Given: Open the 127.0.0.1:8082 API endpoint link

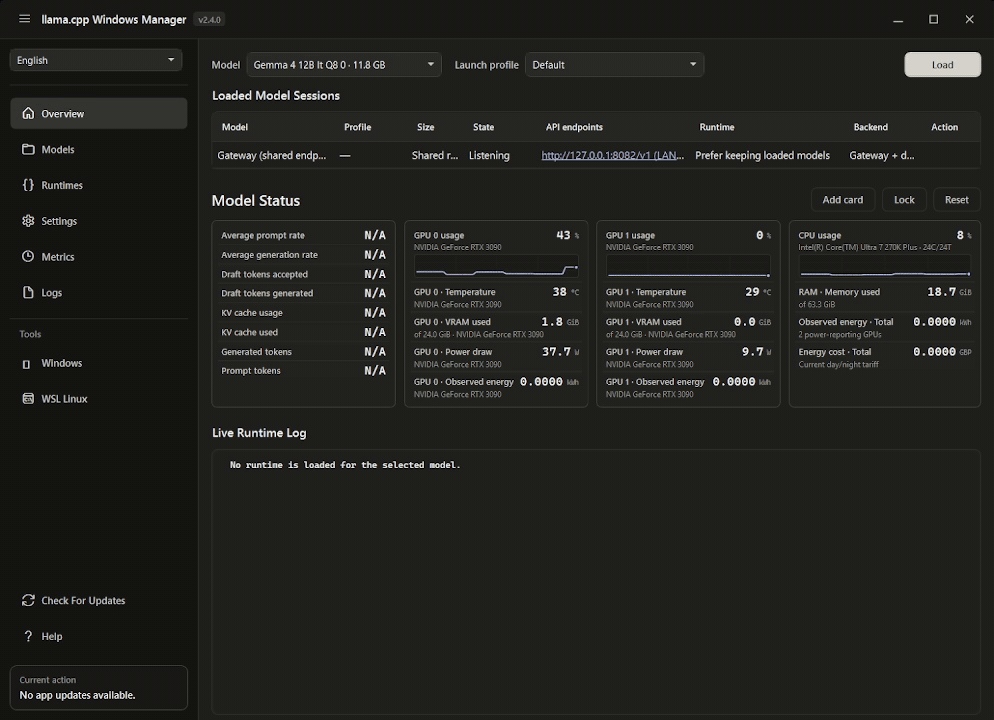Looking at the screenshot, I should pyautogui.click(x=612, y=155).
